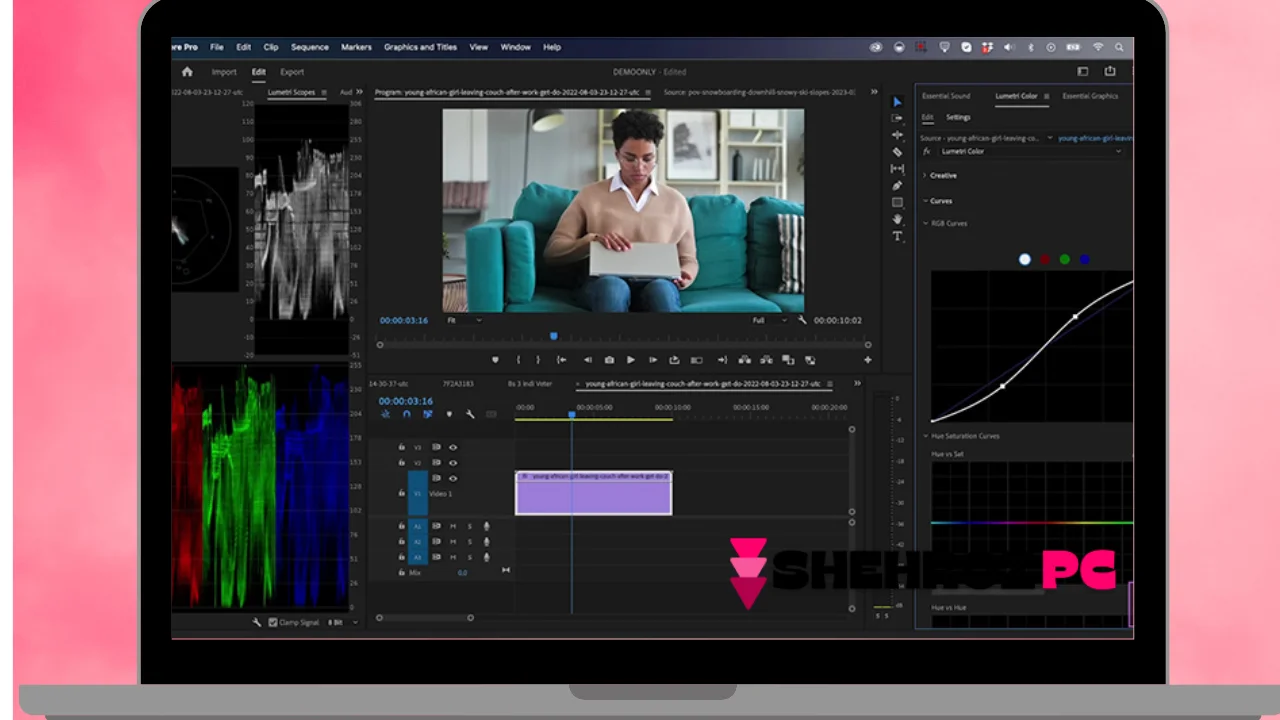Select the Pen tool
The image size is (1280, 720).
pos(897,185)
